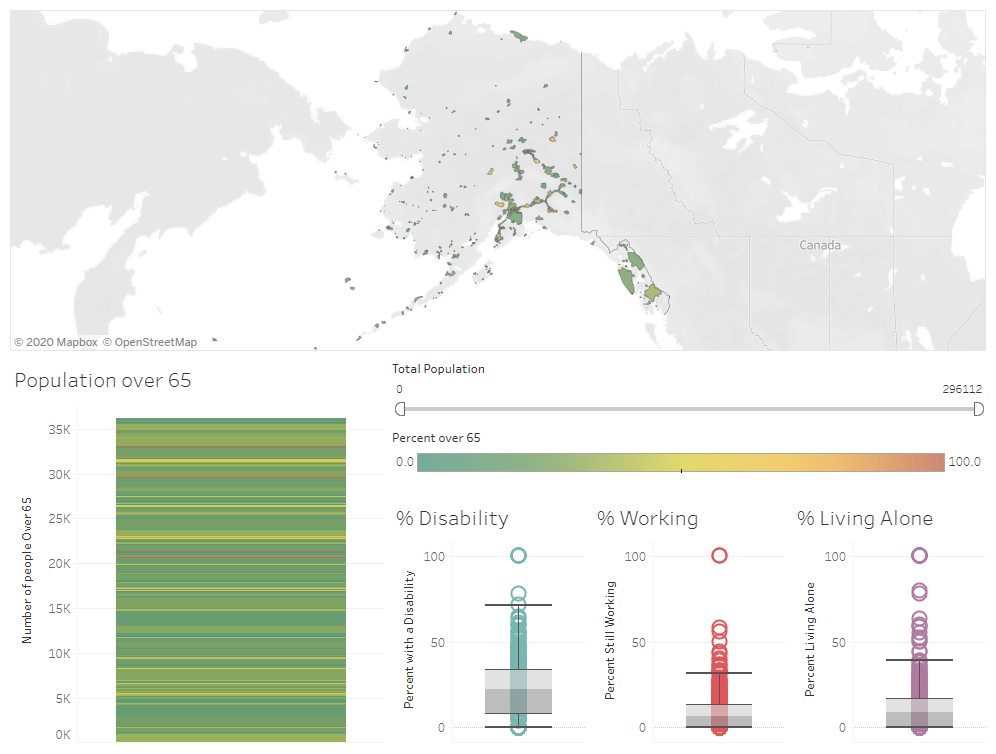Viewport: 996px width, 754px height.
Task: Select the 100 outlier circle in % Disability
Action: point(518,556)
